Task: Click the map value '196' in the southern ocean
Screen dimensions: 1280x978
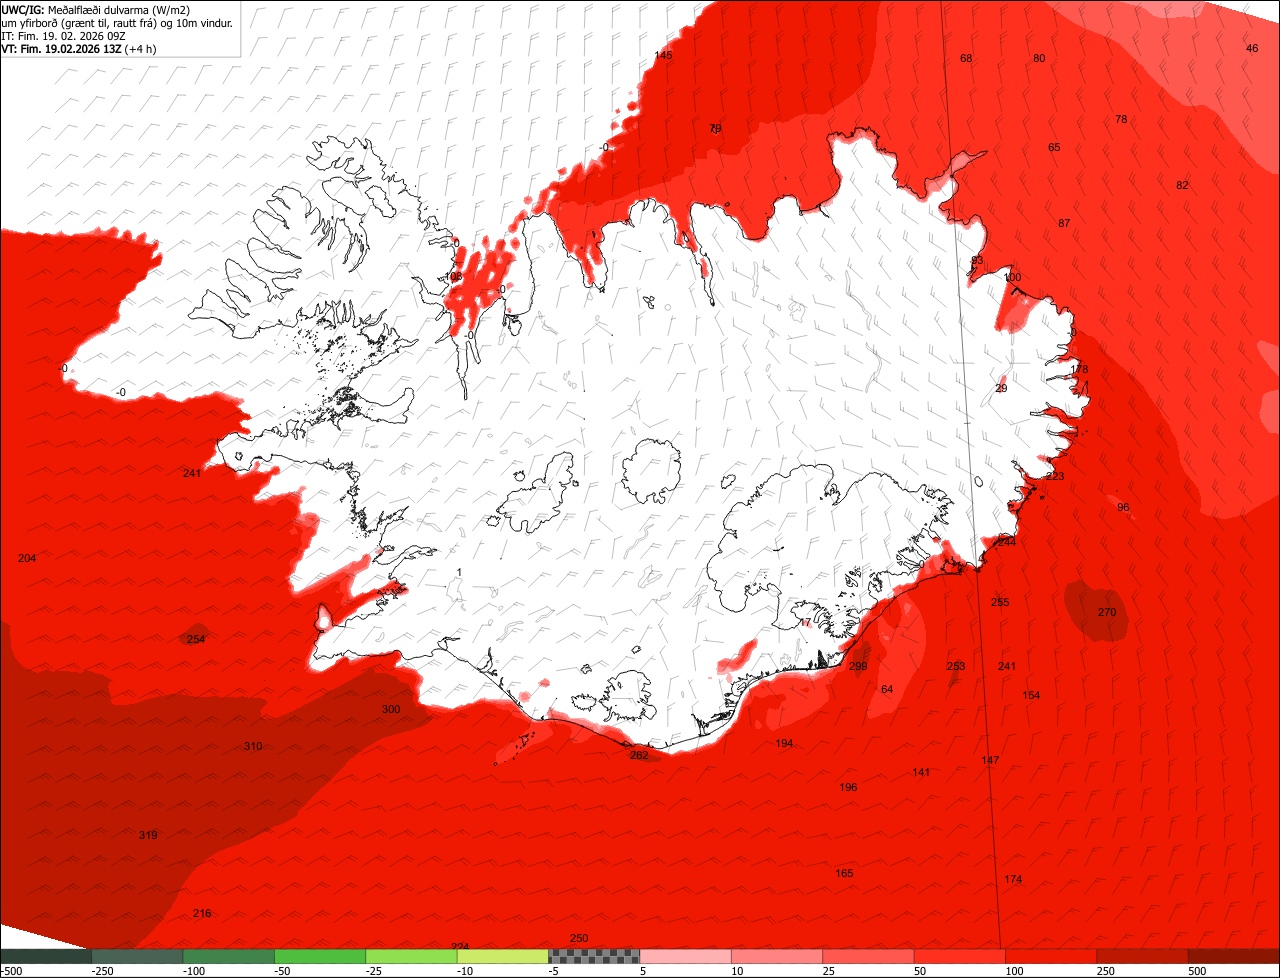Action: [x=848, y=787]
